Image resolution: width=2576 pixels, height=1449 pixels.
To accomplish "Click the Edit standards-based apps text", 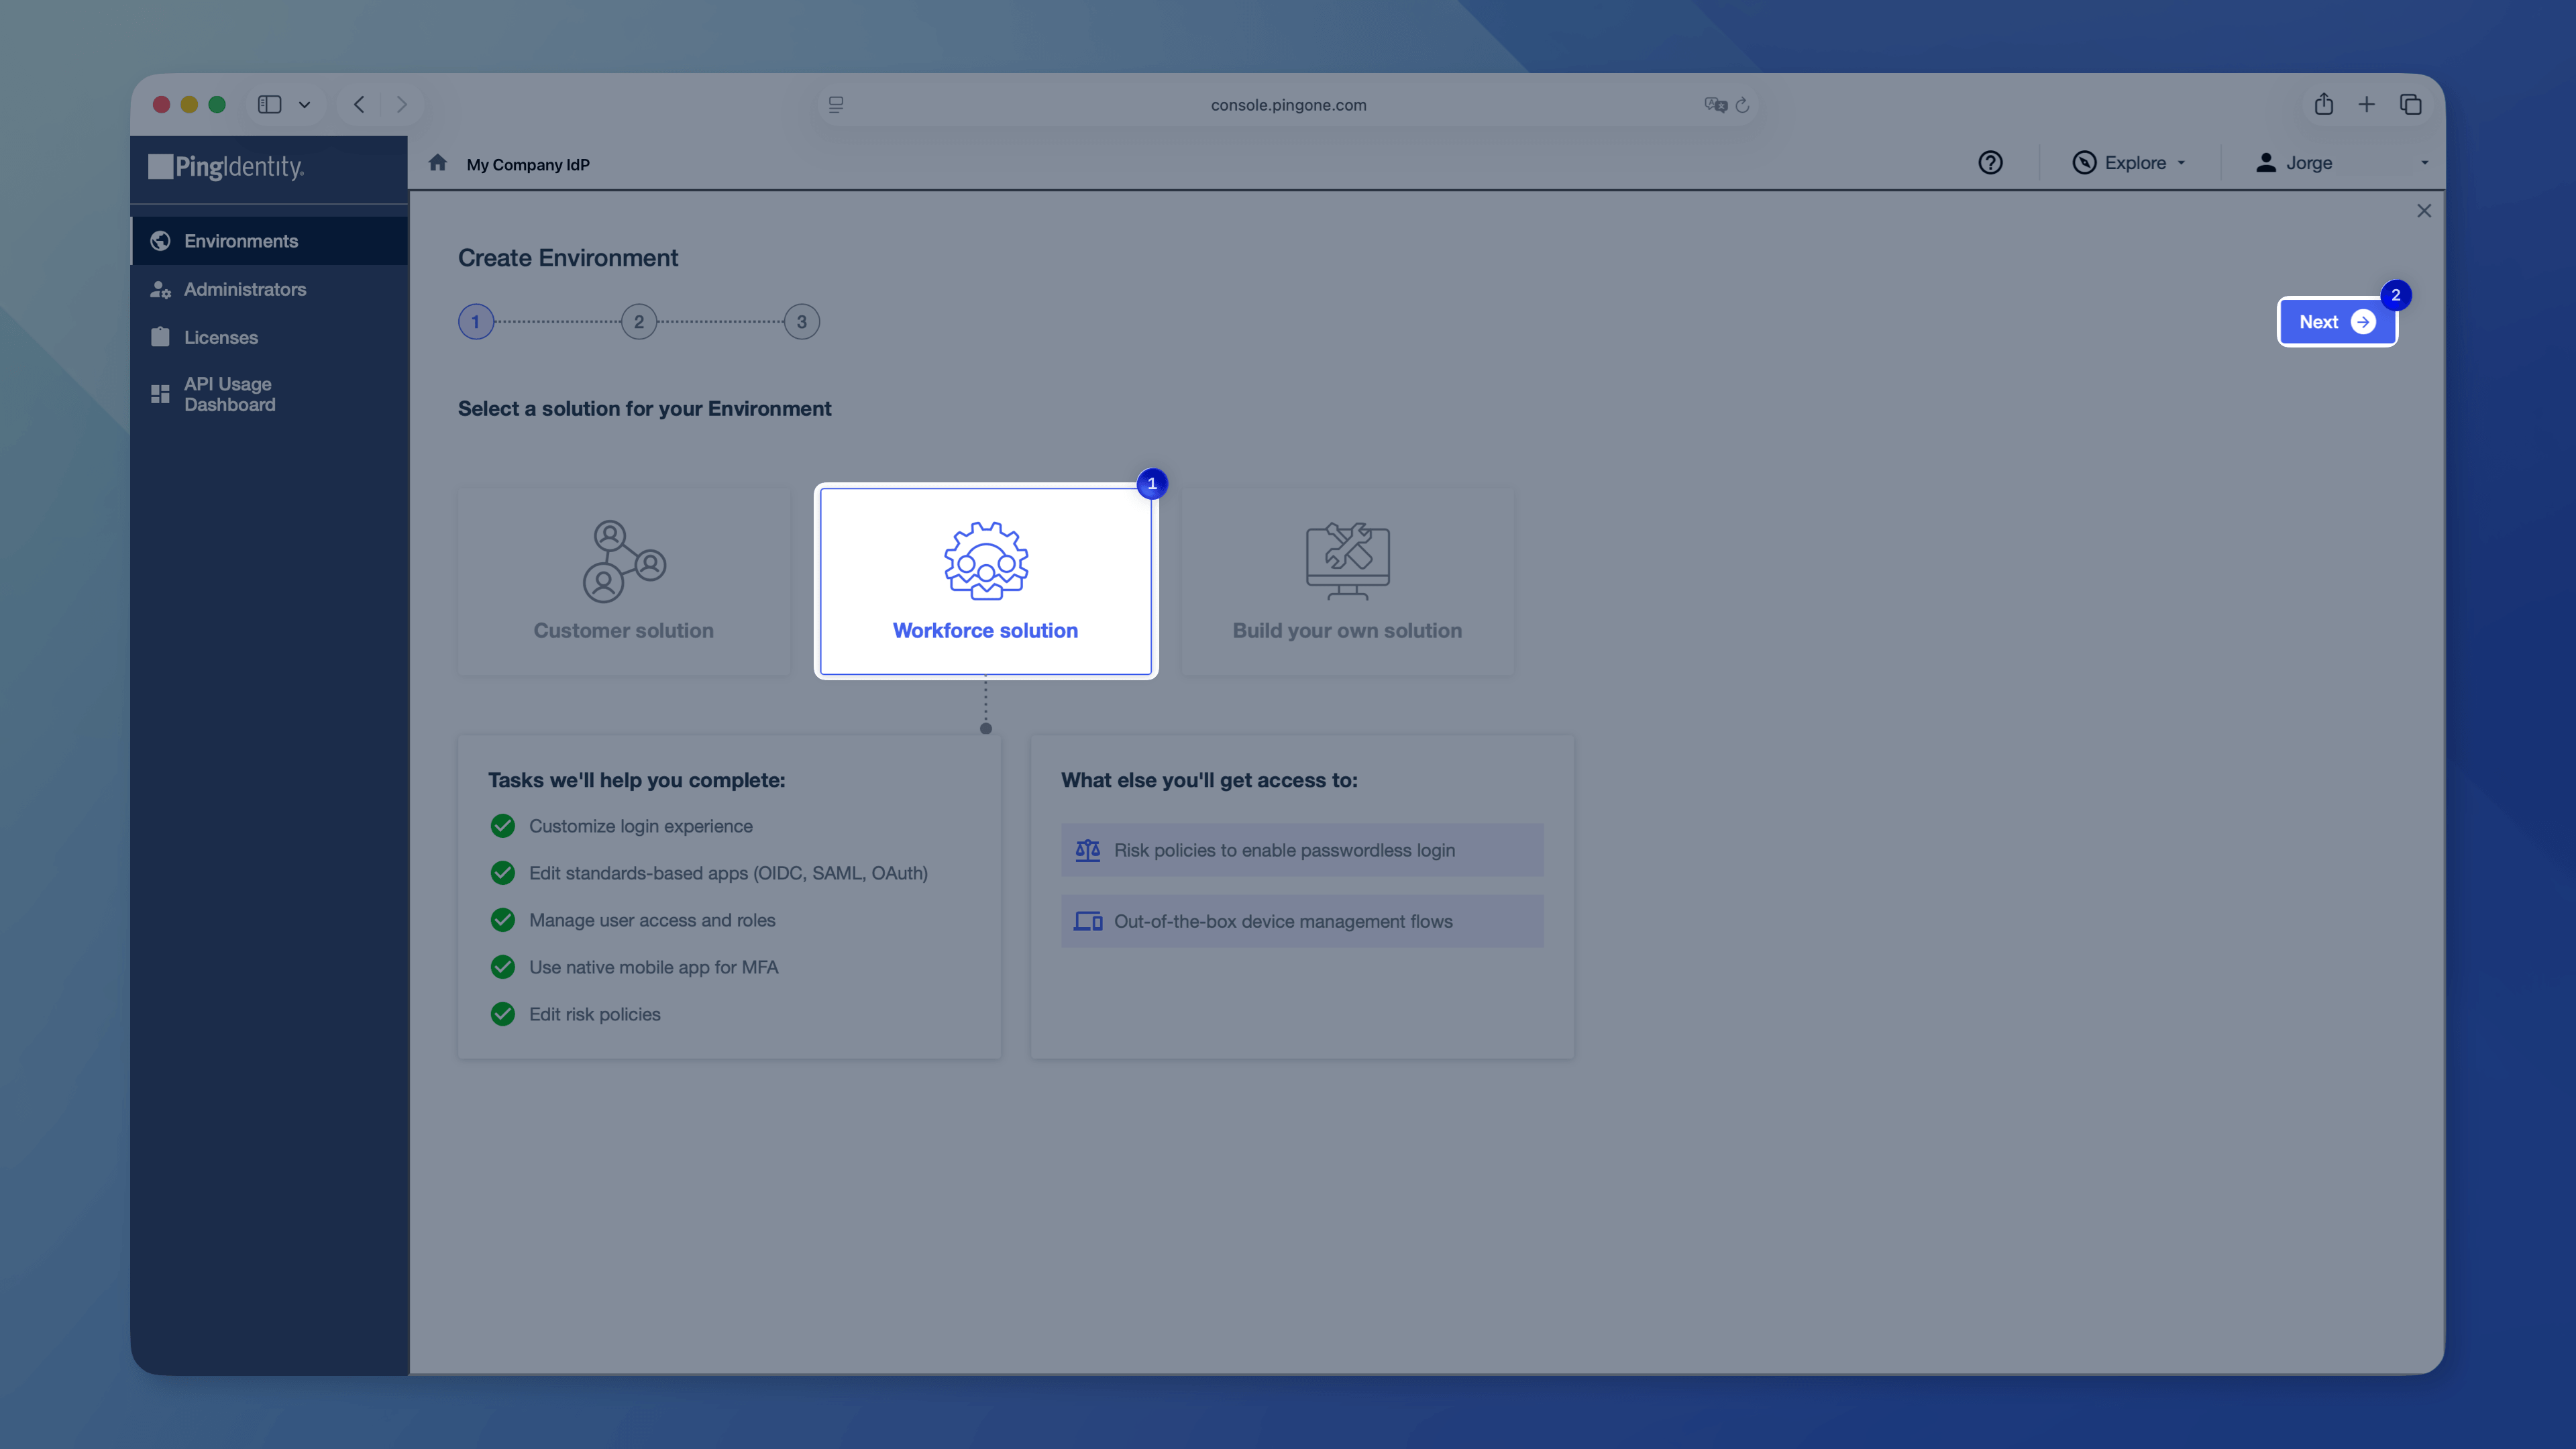I will [x=728, y=873].
